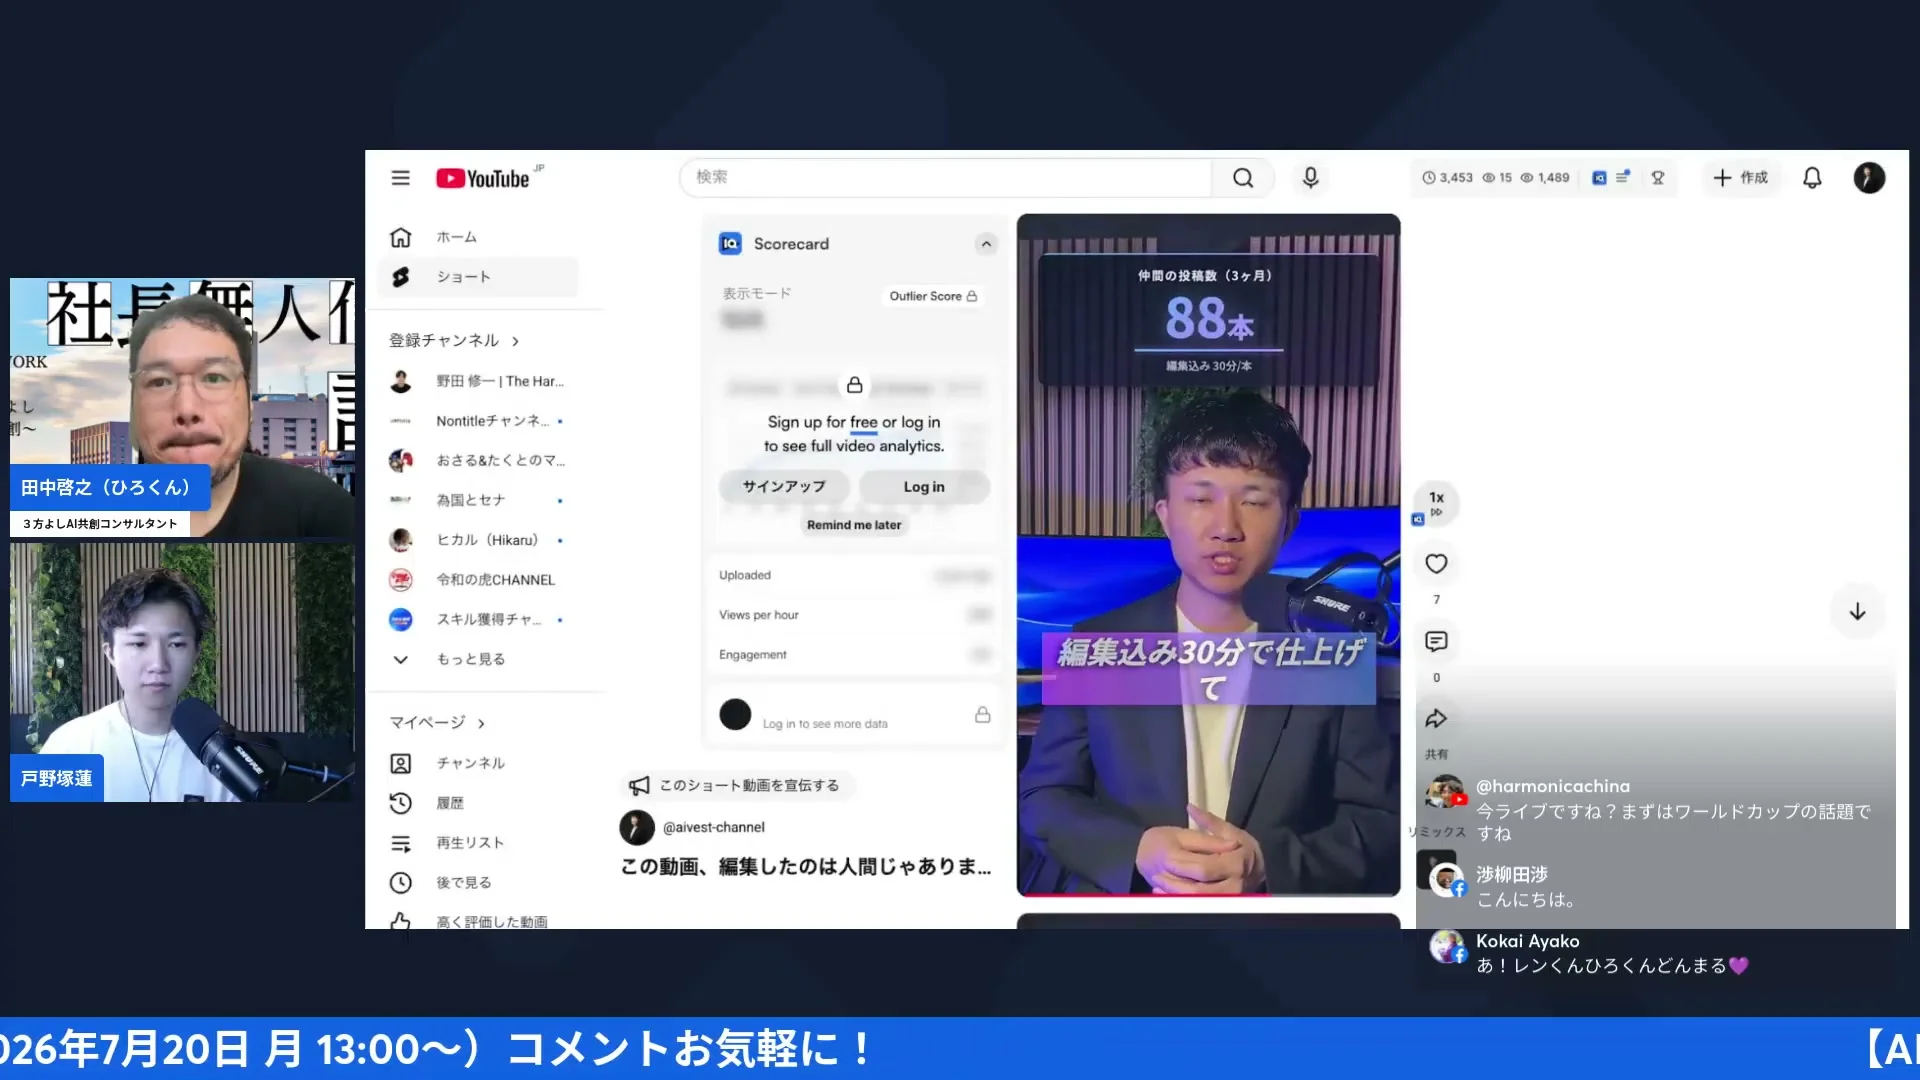Viewport: 1920px width, 1080px height.
Task: Open the vidIQ list icon with blue dot
Action: point(1623,177)
